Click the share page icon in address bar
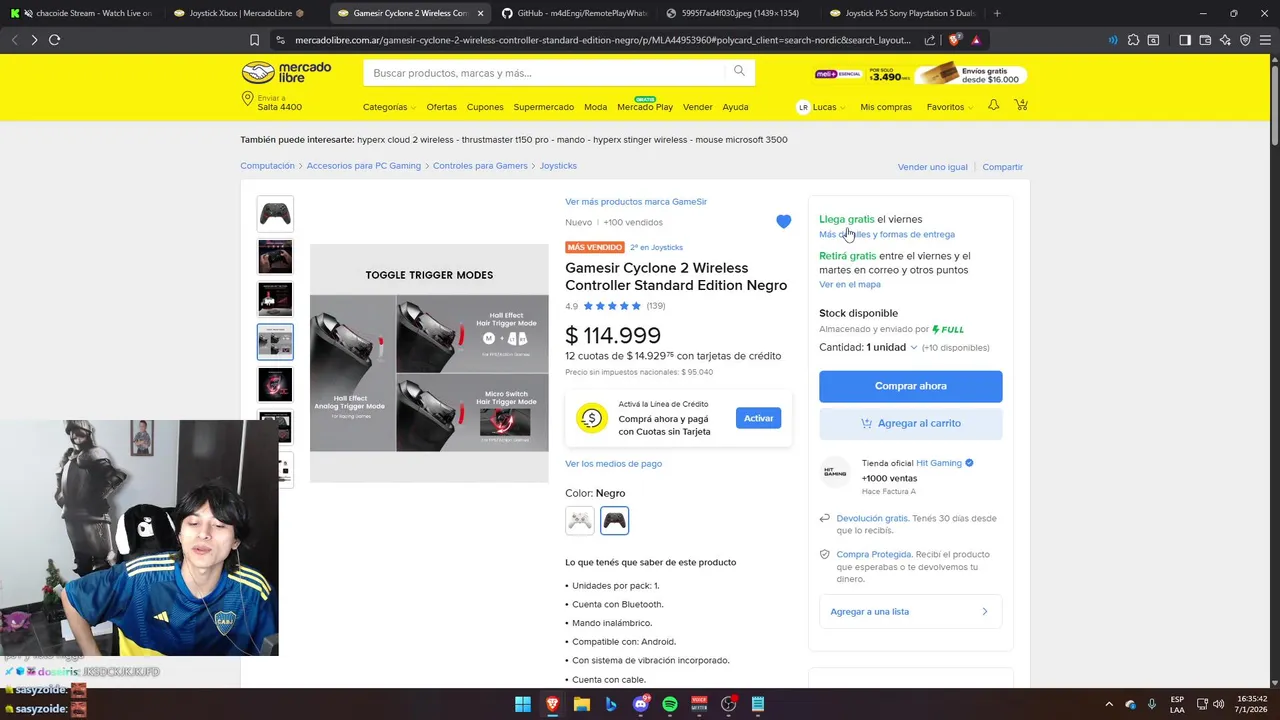This screenshot has height=720, width=1280. (x=930, y=40)
